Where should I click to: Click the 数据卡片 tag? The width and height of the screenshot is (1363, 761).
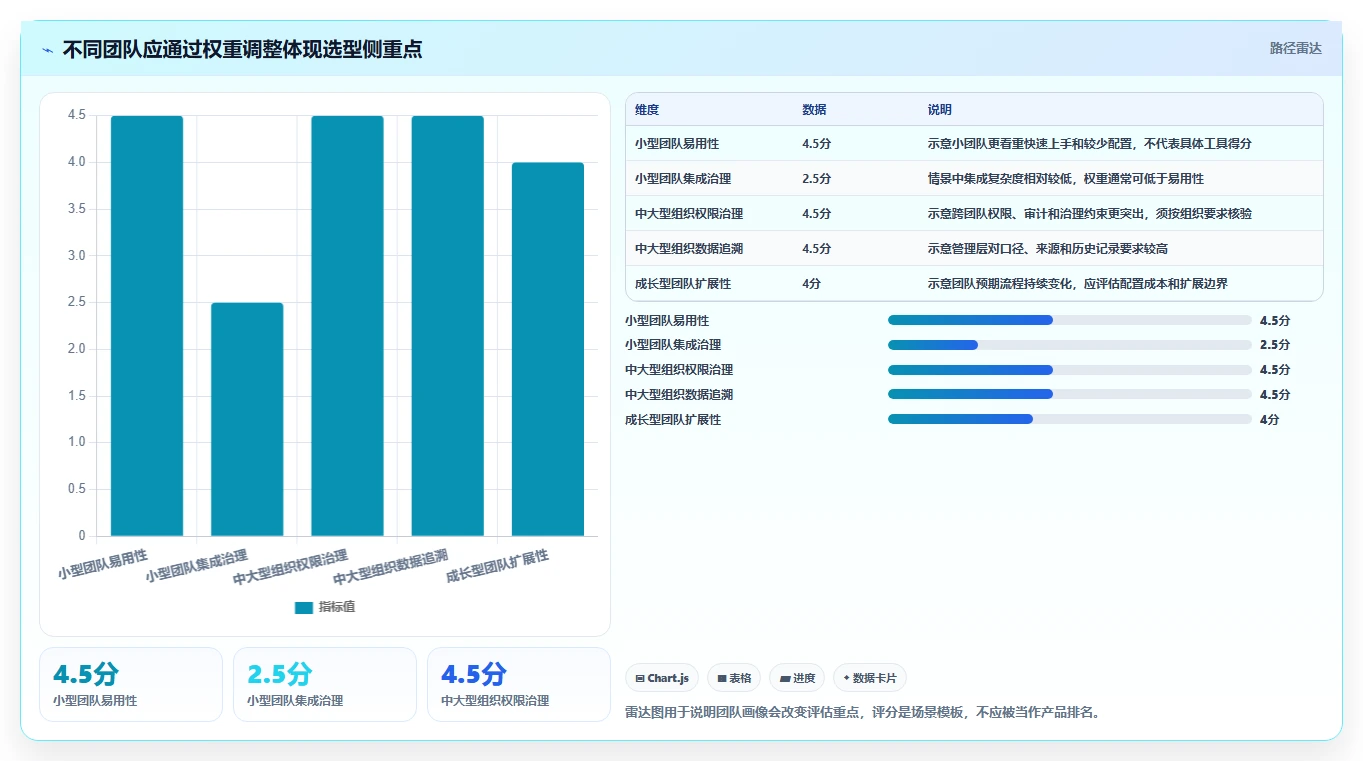[870, 678]
